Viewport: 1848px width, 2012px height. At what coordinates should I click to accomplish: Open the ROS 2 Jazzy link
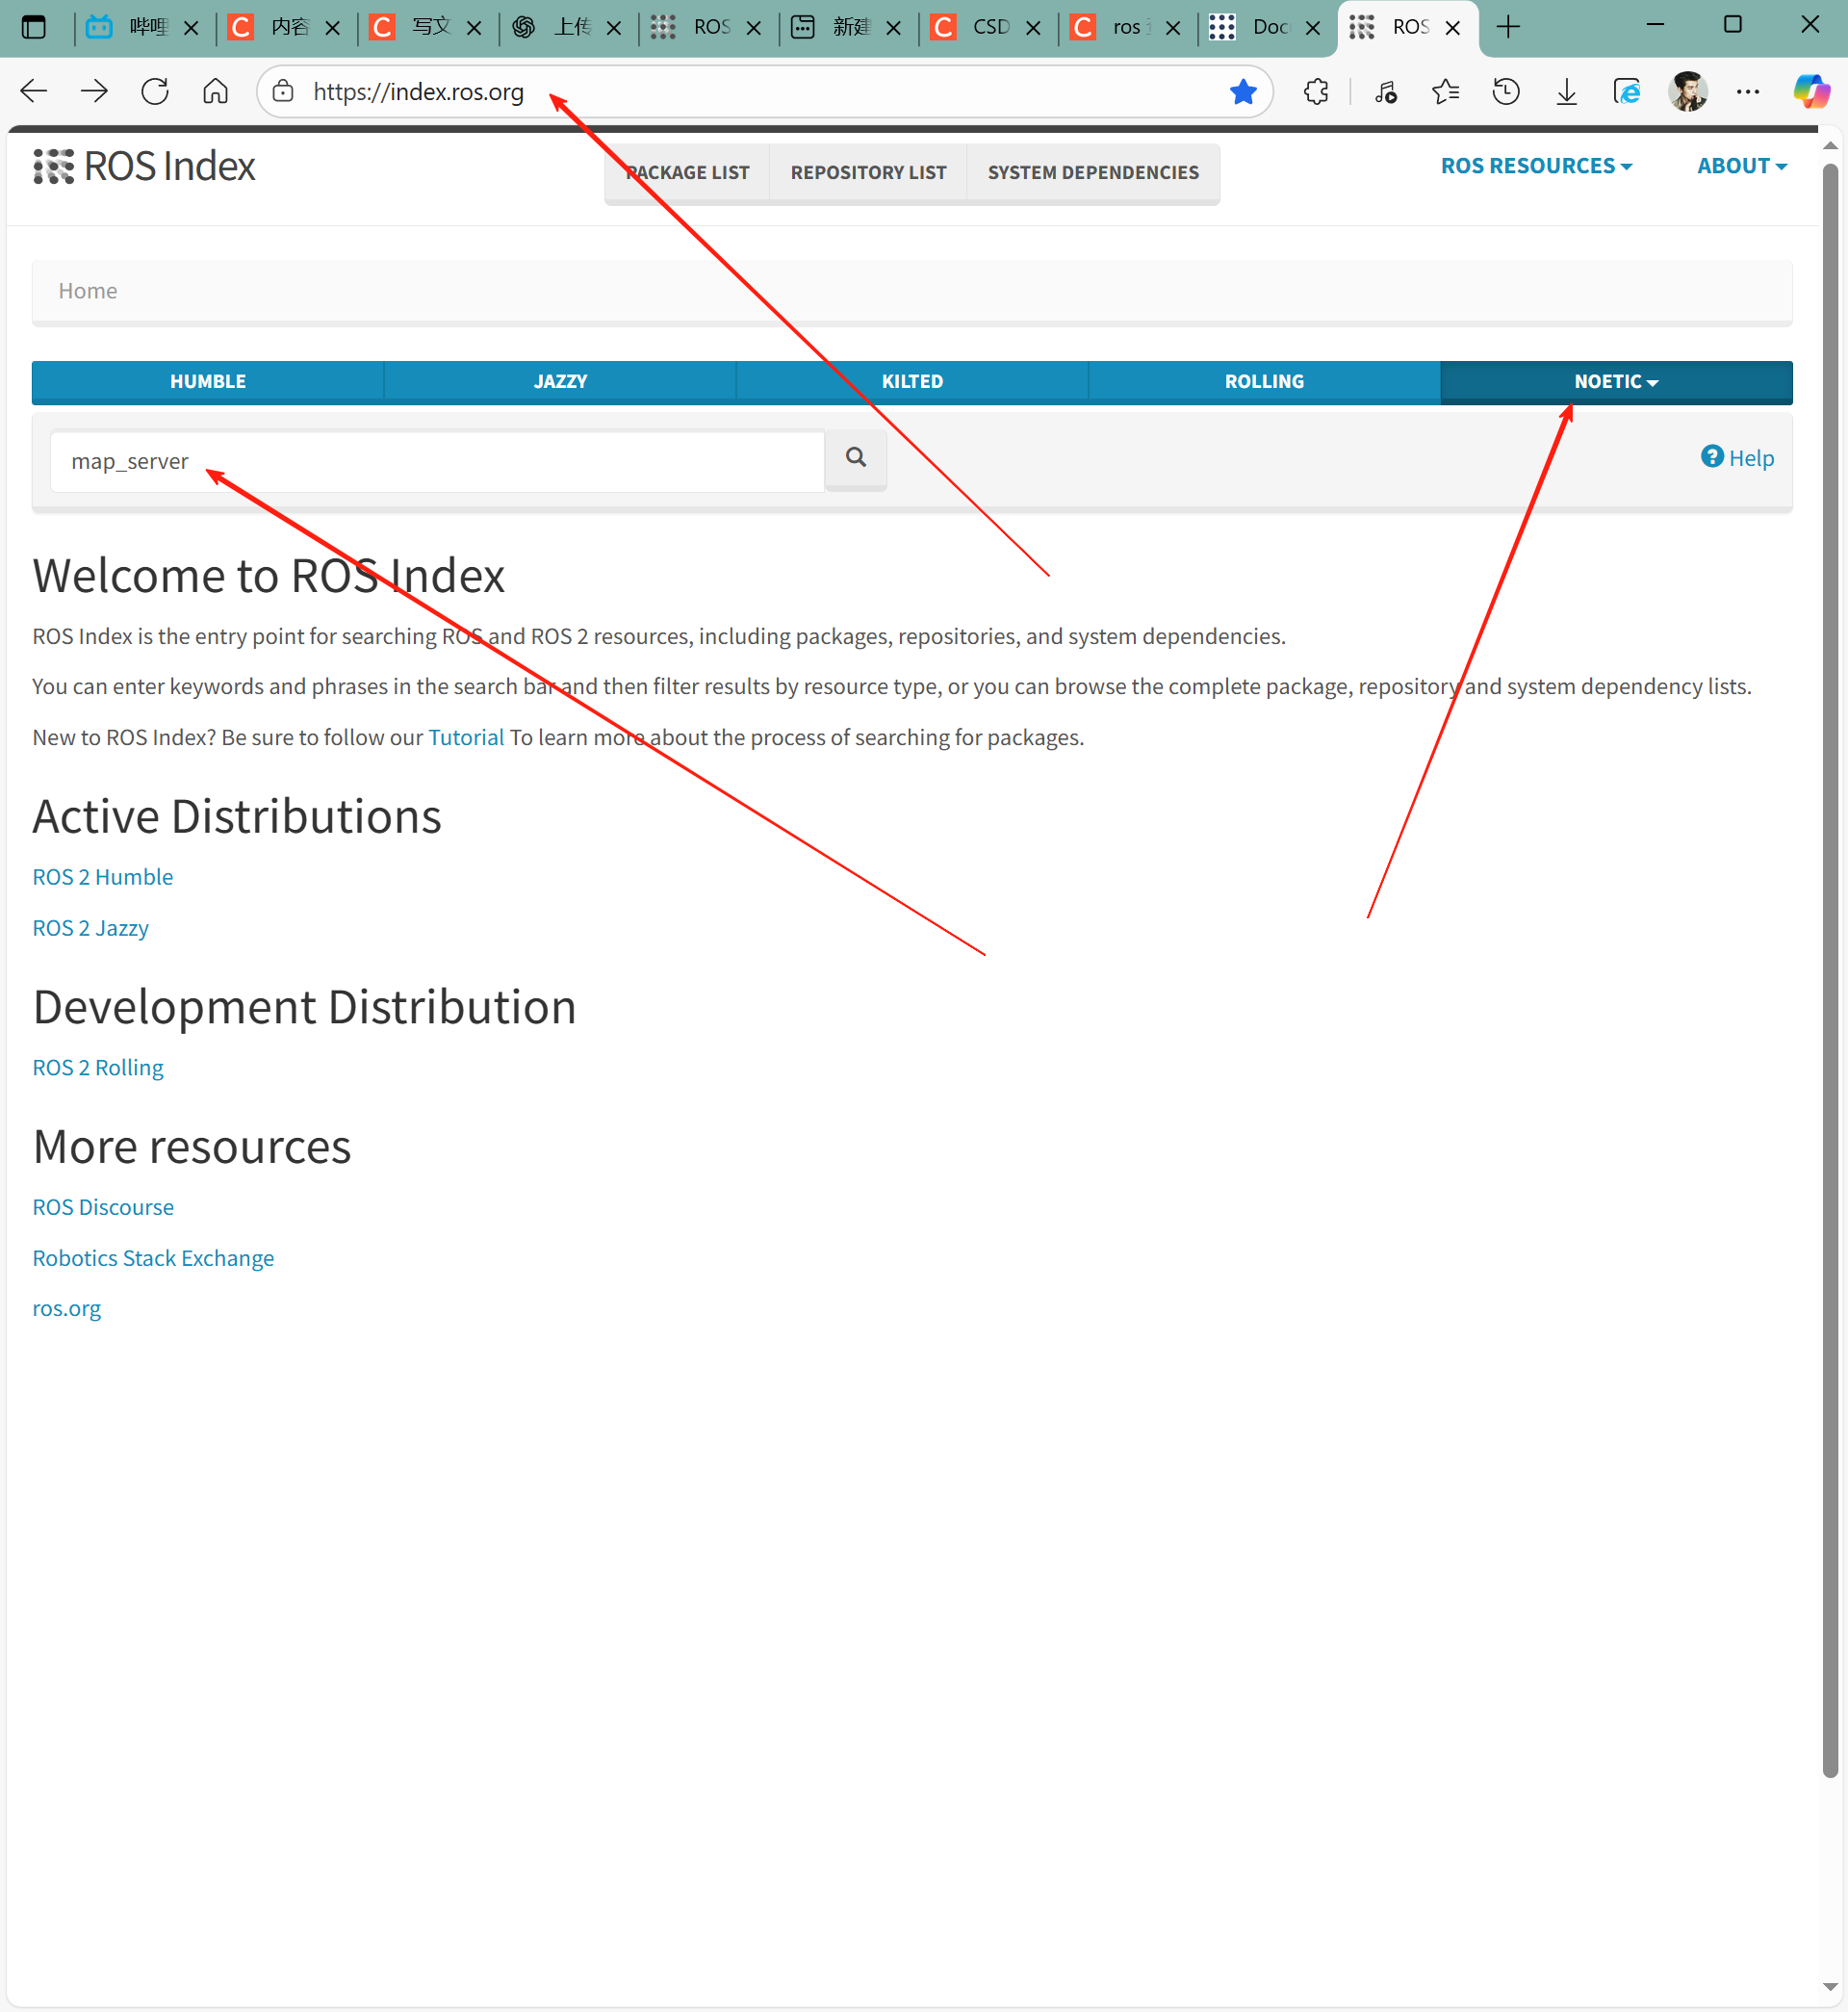click(x=91, y=929)
